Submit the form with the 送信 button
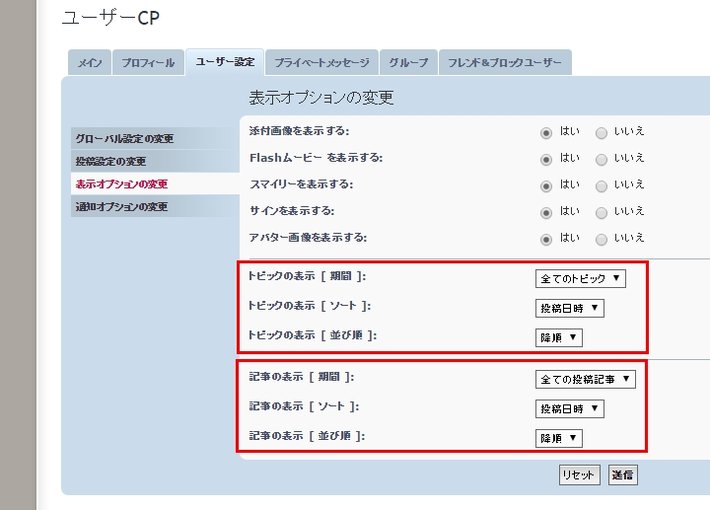Viewport: 710px width, 510px height. 622,475
